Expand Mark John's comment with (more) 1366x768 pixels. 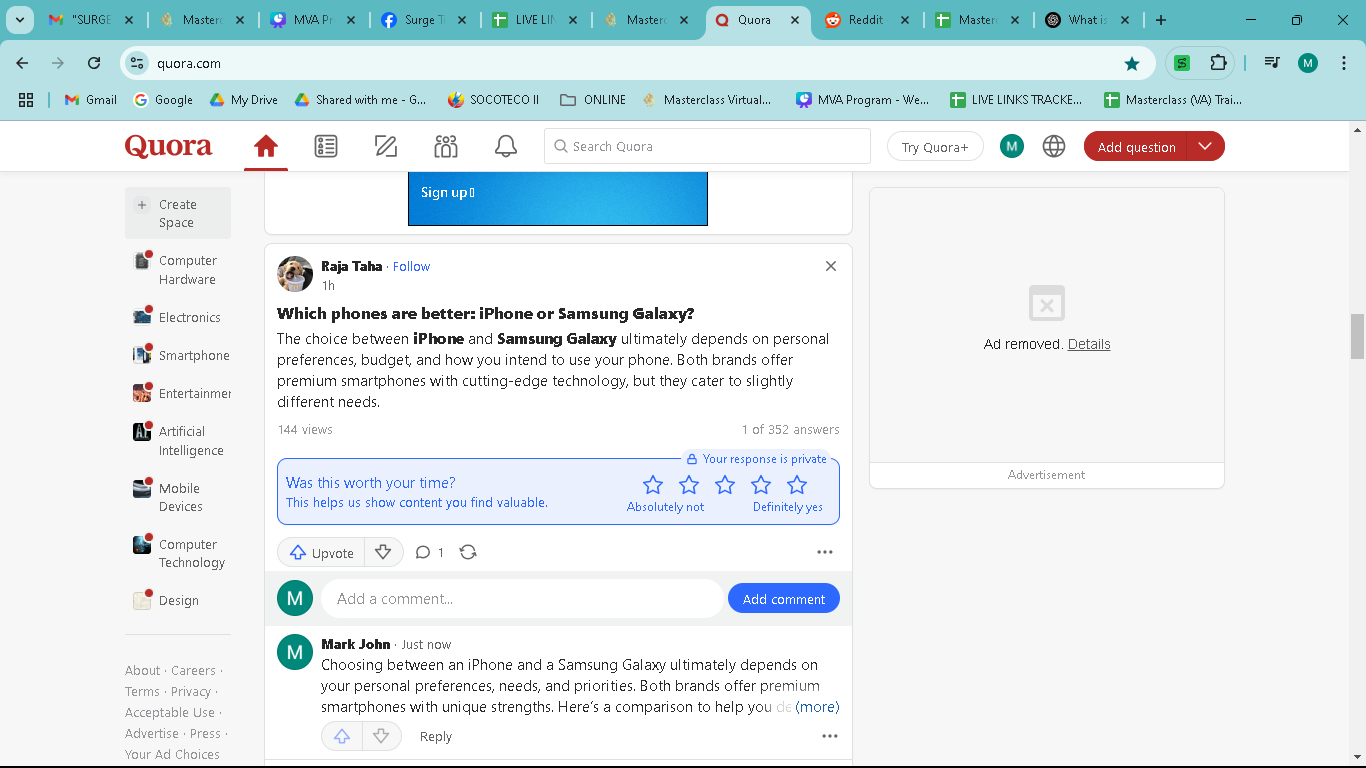(x=817, y=707)
